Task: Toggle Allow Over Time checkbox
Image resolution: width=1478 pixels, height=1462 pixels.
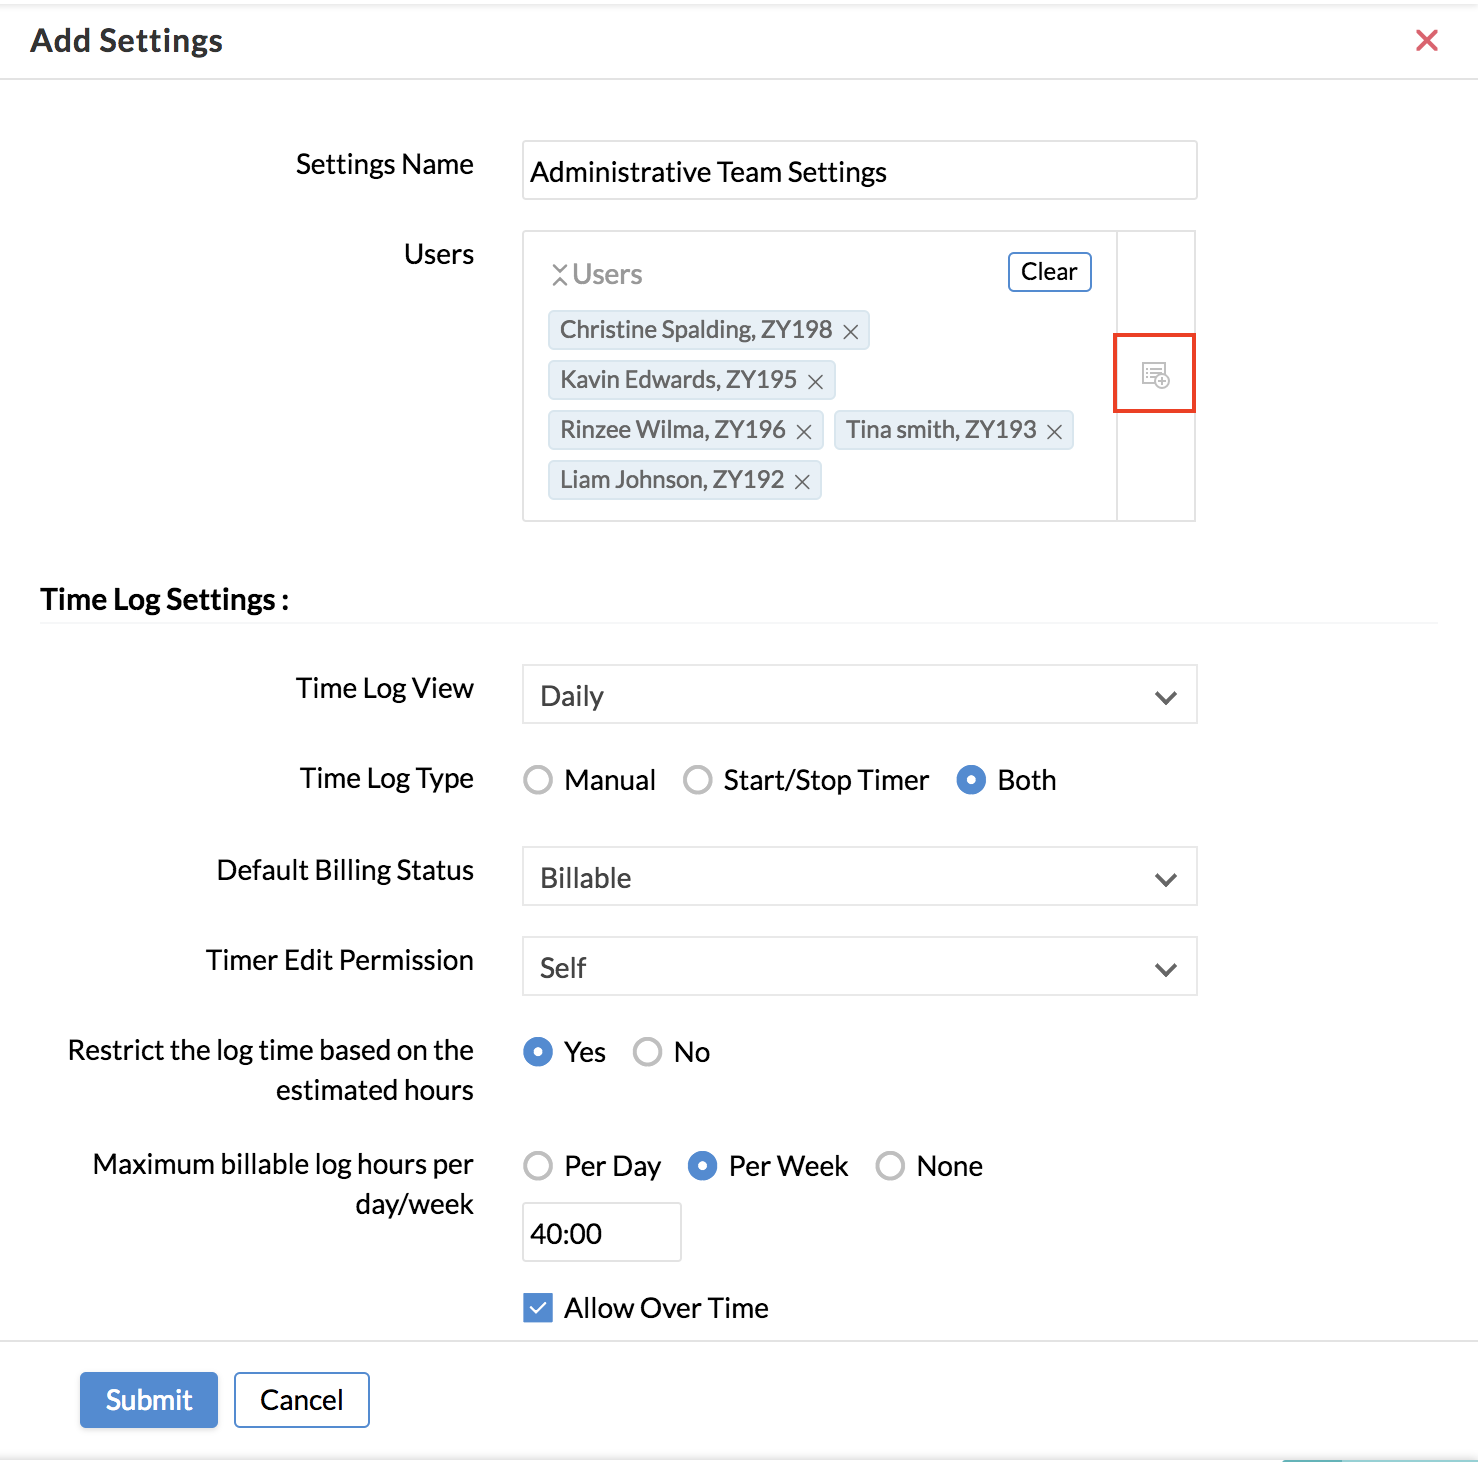Action: click(538, 1308)
